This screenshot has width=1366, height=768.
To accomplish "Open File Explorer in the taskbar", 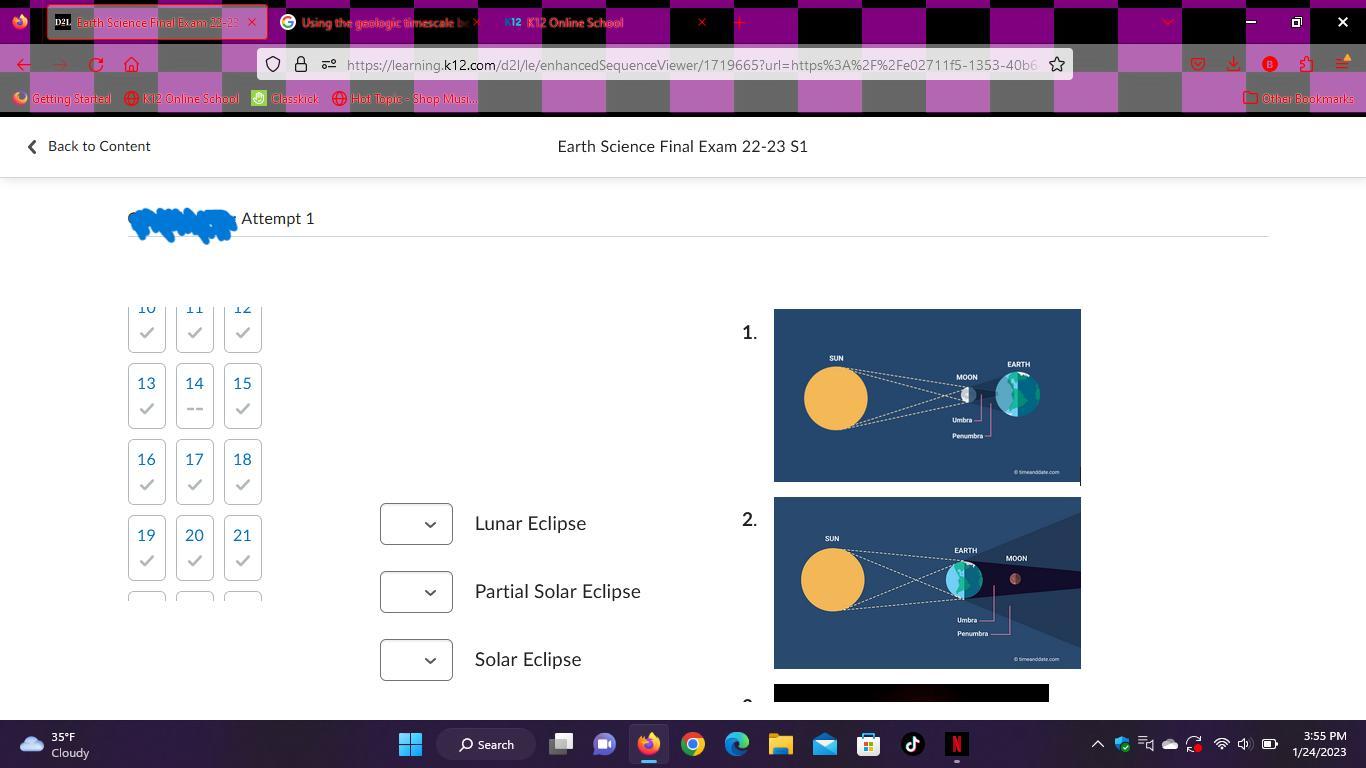I will coord(780,744).
